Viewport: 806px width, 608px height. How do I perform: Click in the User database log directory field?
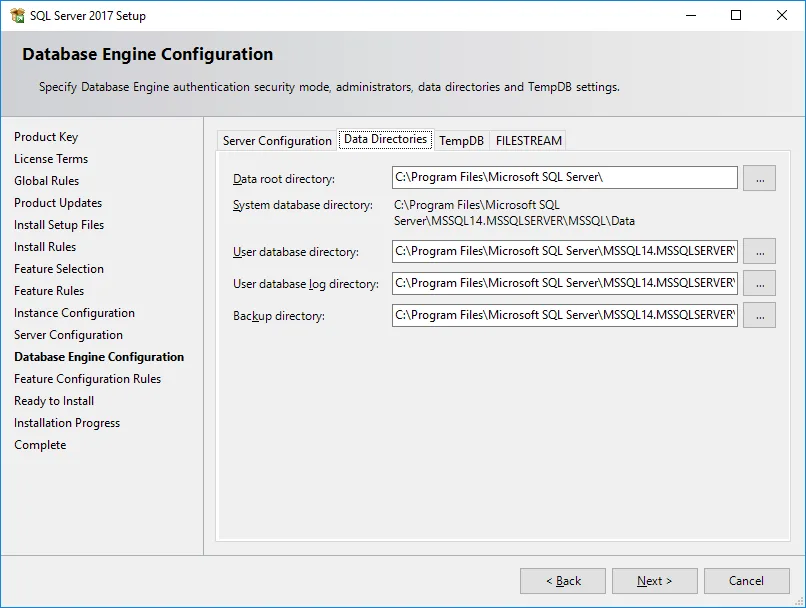[x=564, y=283]
